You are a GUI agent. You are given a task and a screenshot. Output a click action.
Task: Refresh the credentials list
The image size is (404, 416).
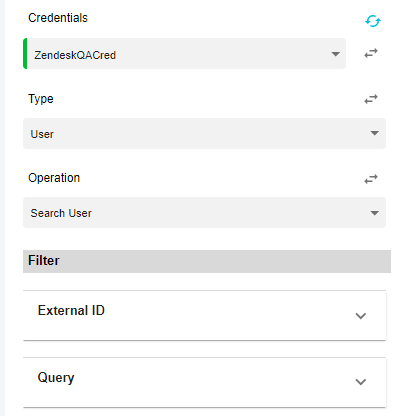click(373, 21)
